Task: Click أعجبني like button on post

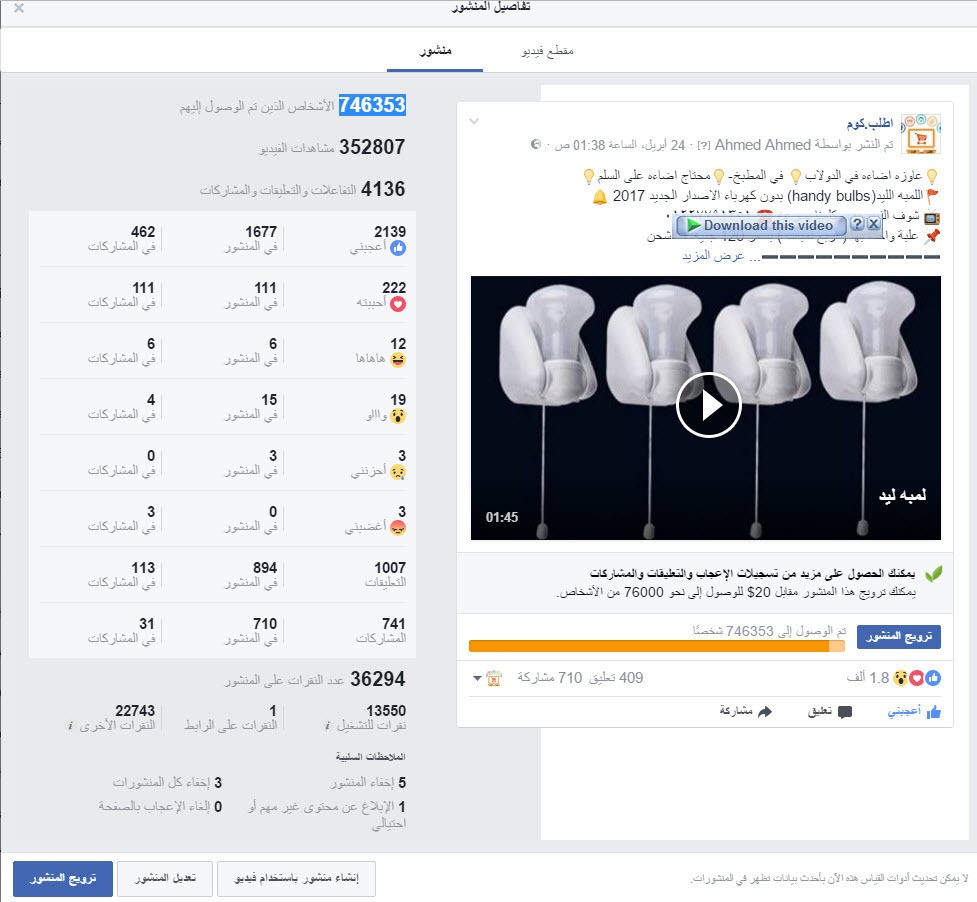Action: point(915,711)
